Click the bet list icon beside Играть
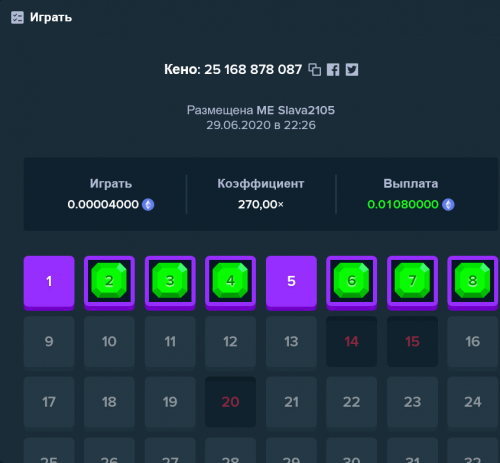Screen dimensions: 500x463 [x=17, y=17]
